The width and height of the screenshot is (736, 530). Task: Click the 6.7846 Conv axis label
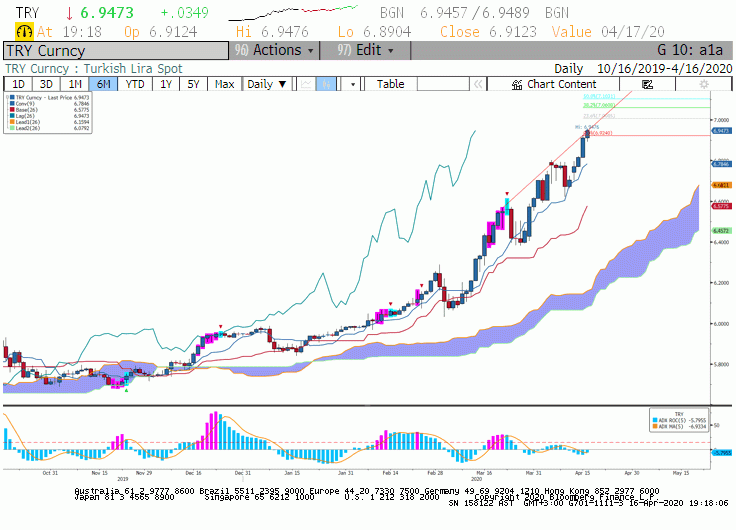pyautogui.click(x=721, y=164)
